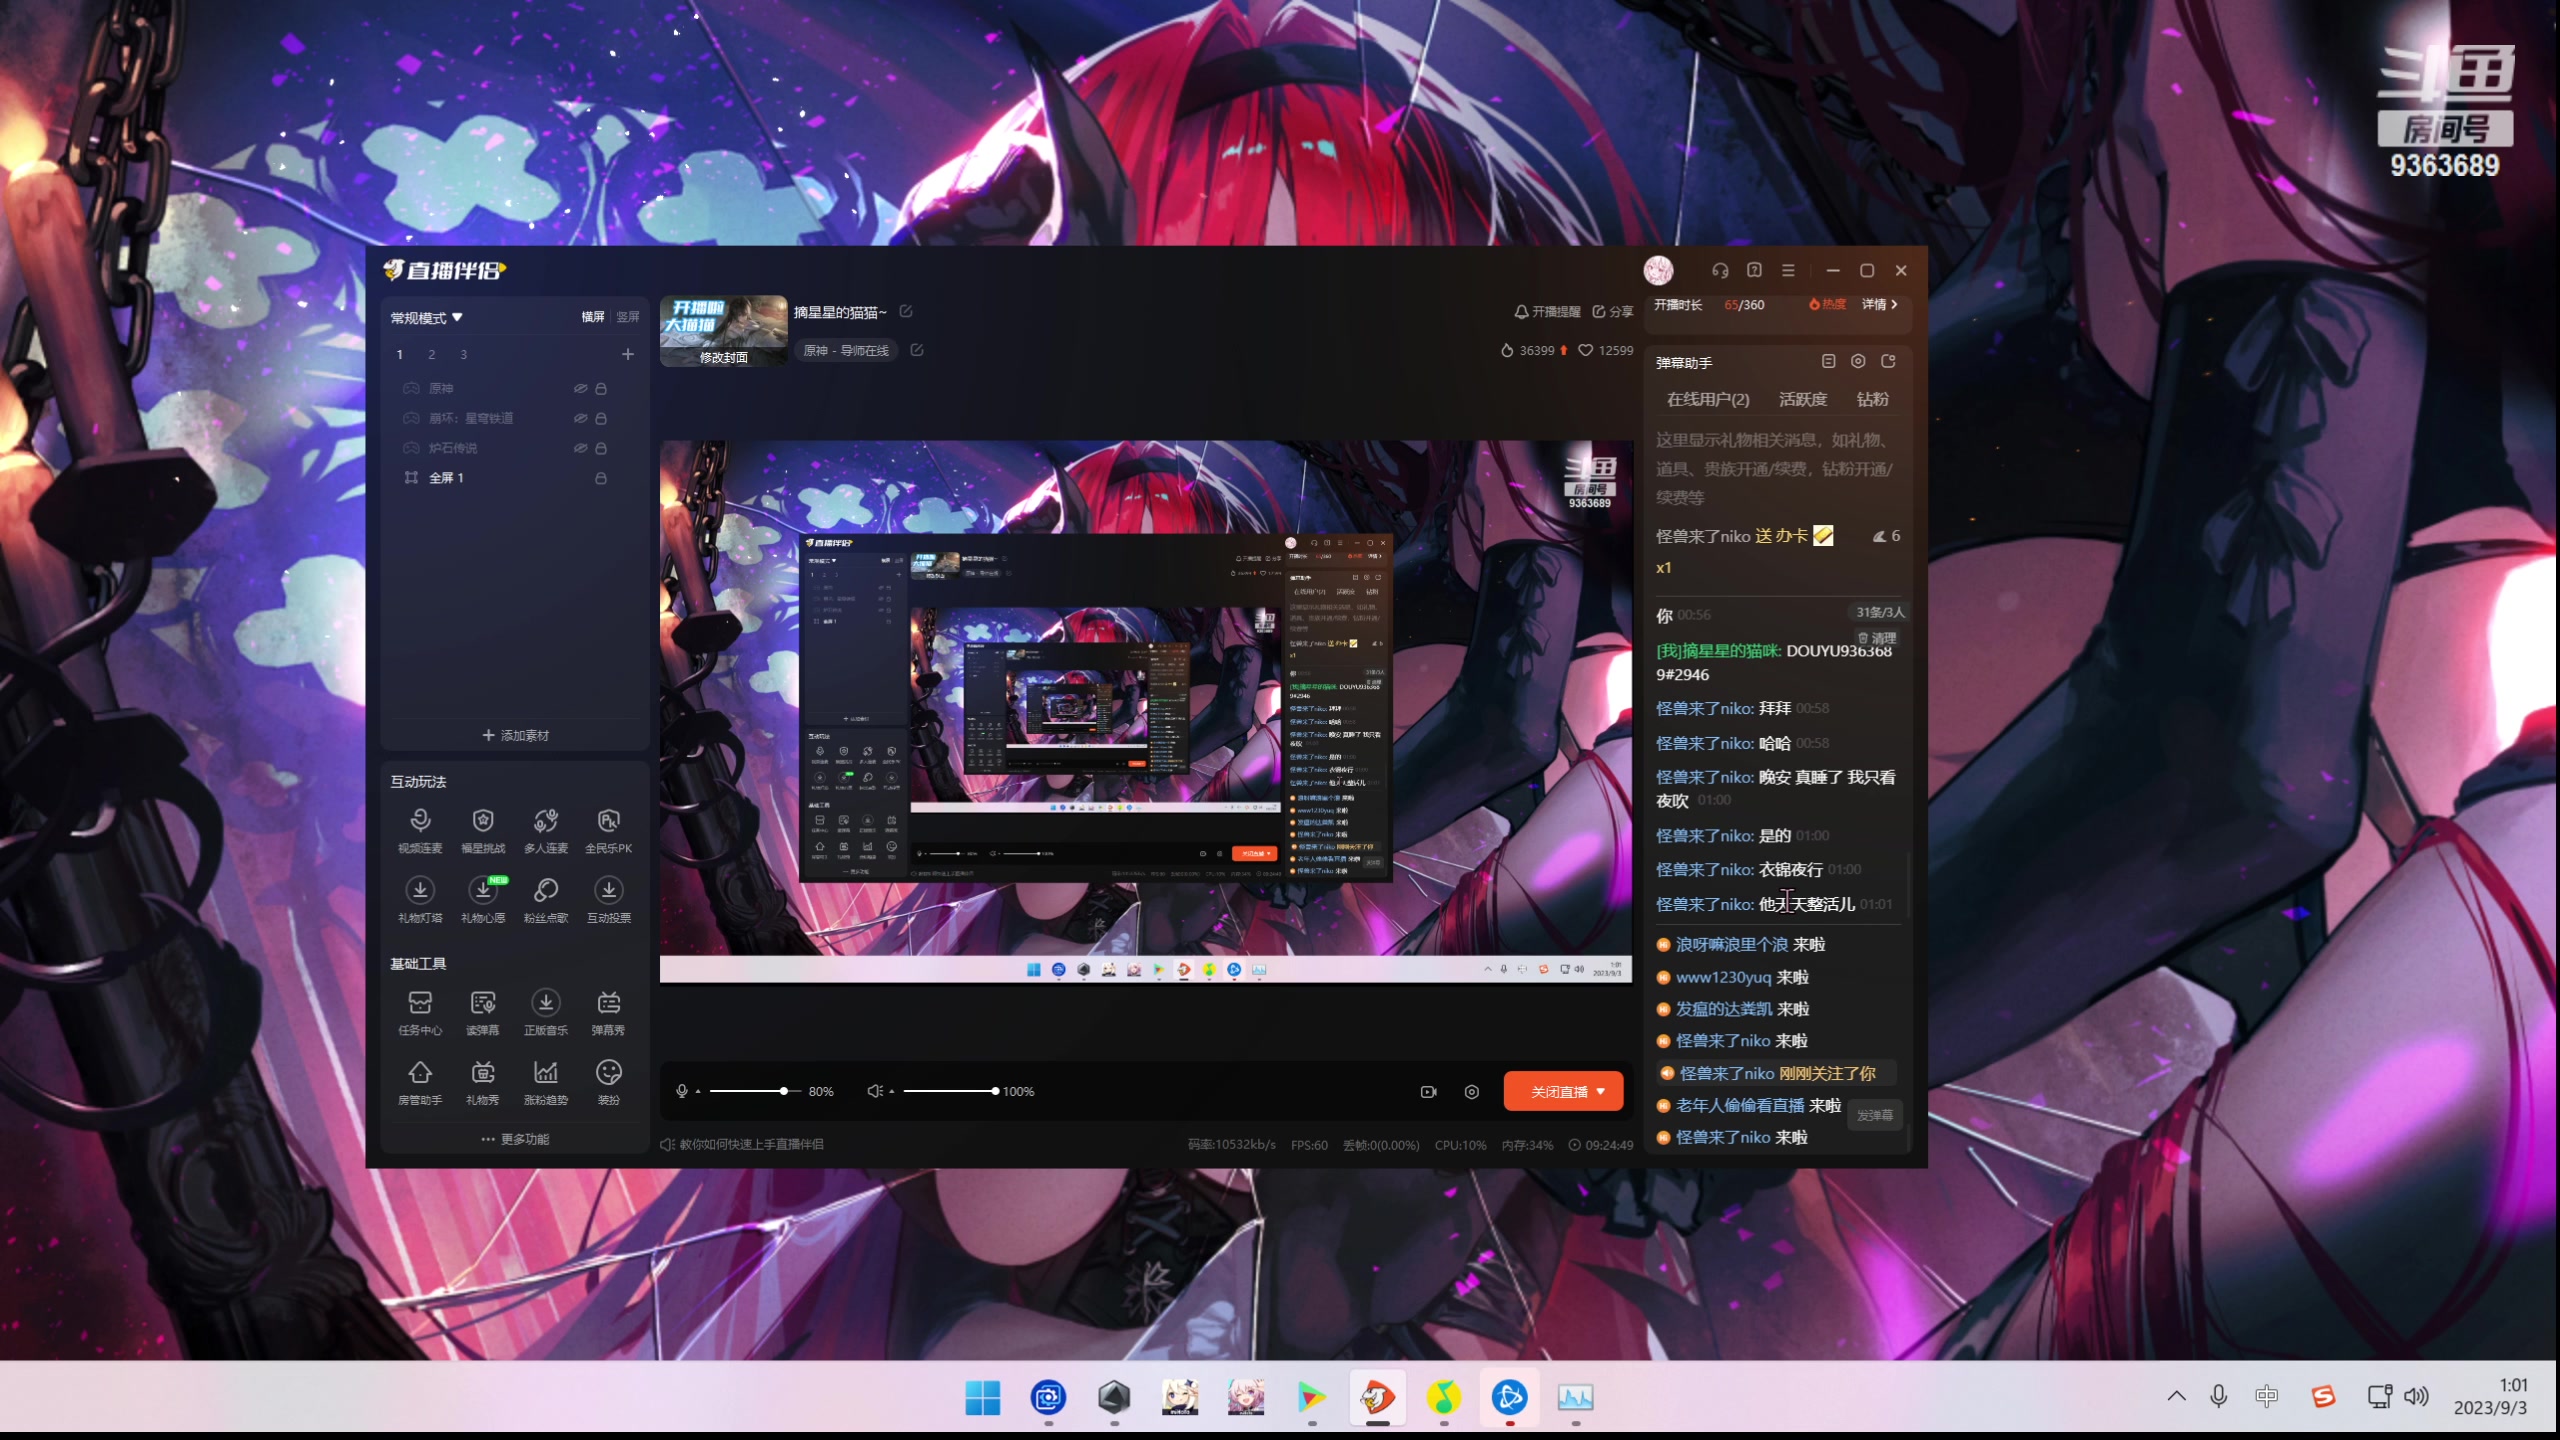Screen dimensions: 2560x1440
Task: Toggle lock on 炉石传说 source
Action: (601, 448)
